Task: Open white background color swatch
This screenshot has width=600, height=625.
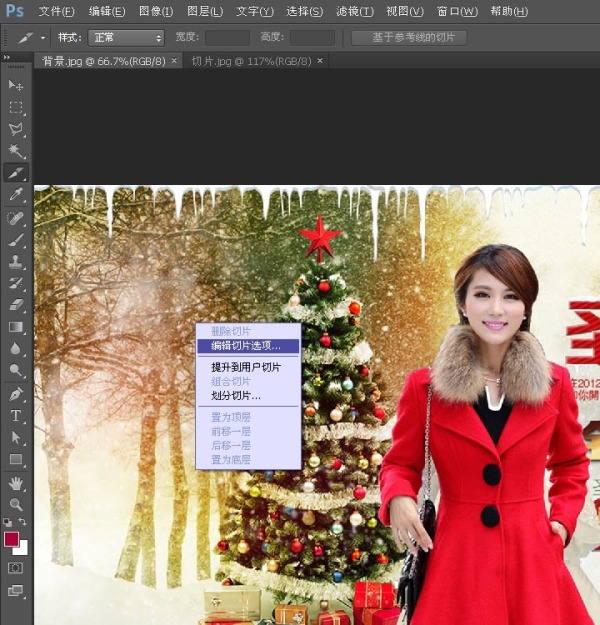Action: [x=23, y=550]
